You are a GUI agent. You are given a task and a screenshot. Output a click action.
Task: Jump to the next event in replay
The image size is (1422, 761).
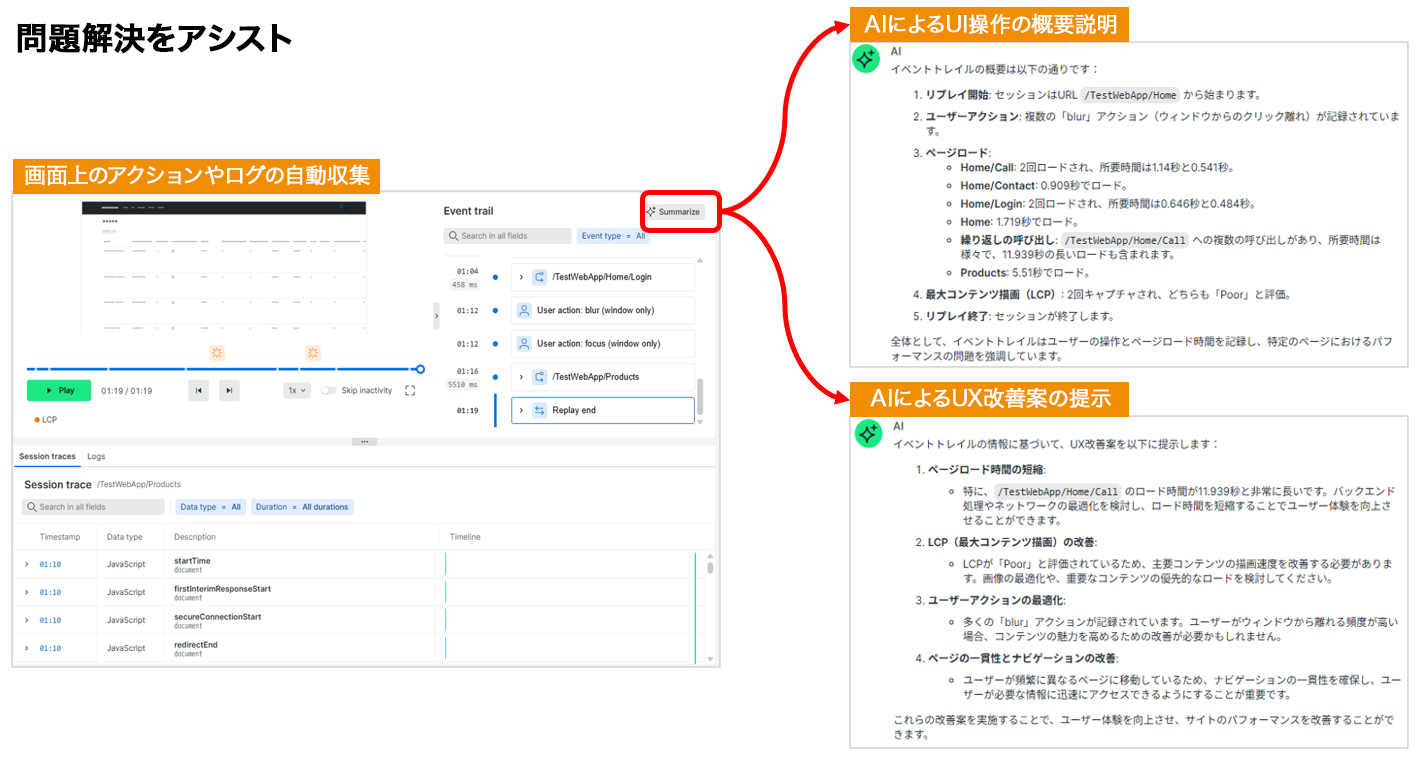(x=230, y=390)
